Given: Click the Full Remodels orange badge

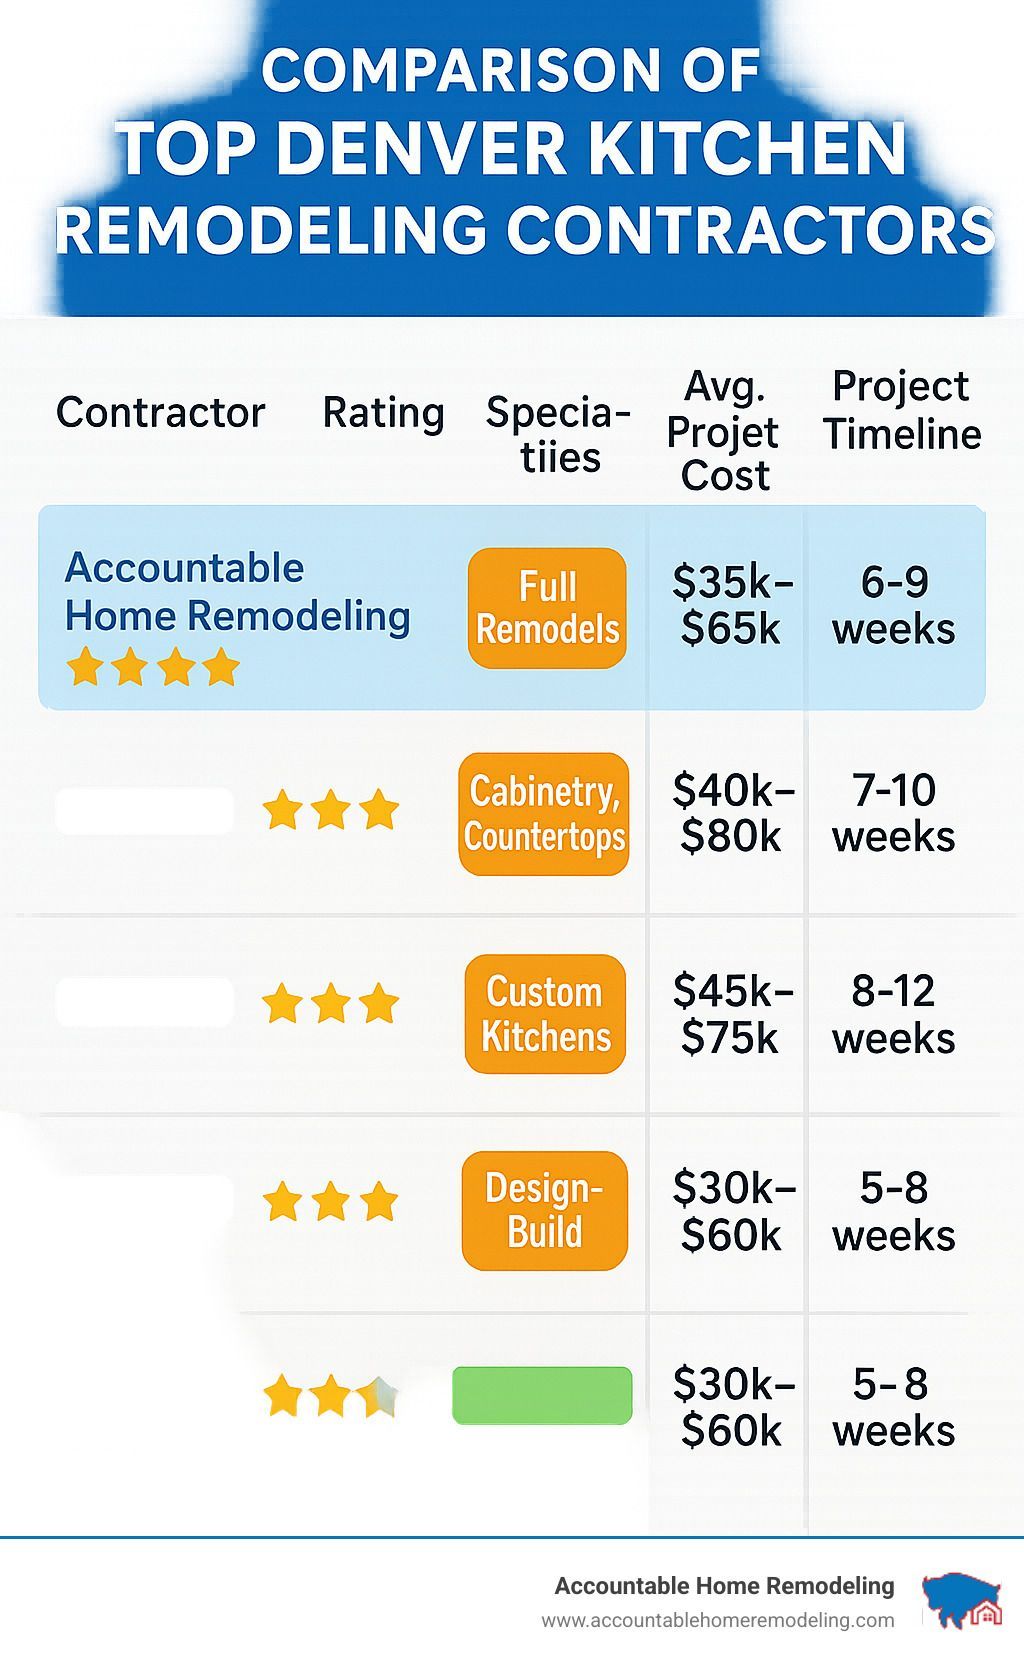Looking at the screenshot, I should point(547,608).
